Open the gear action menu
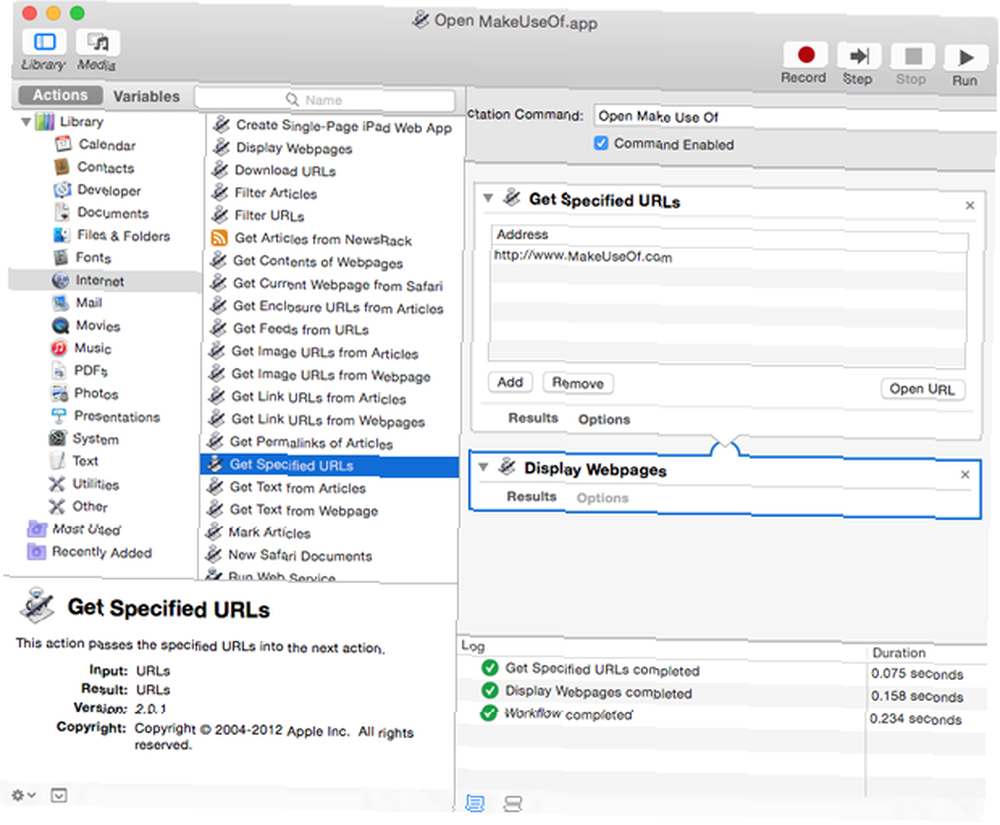 click(x=23, y=795)
